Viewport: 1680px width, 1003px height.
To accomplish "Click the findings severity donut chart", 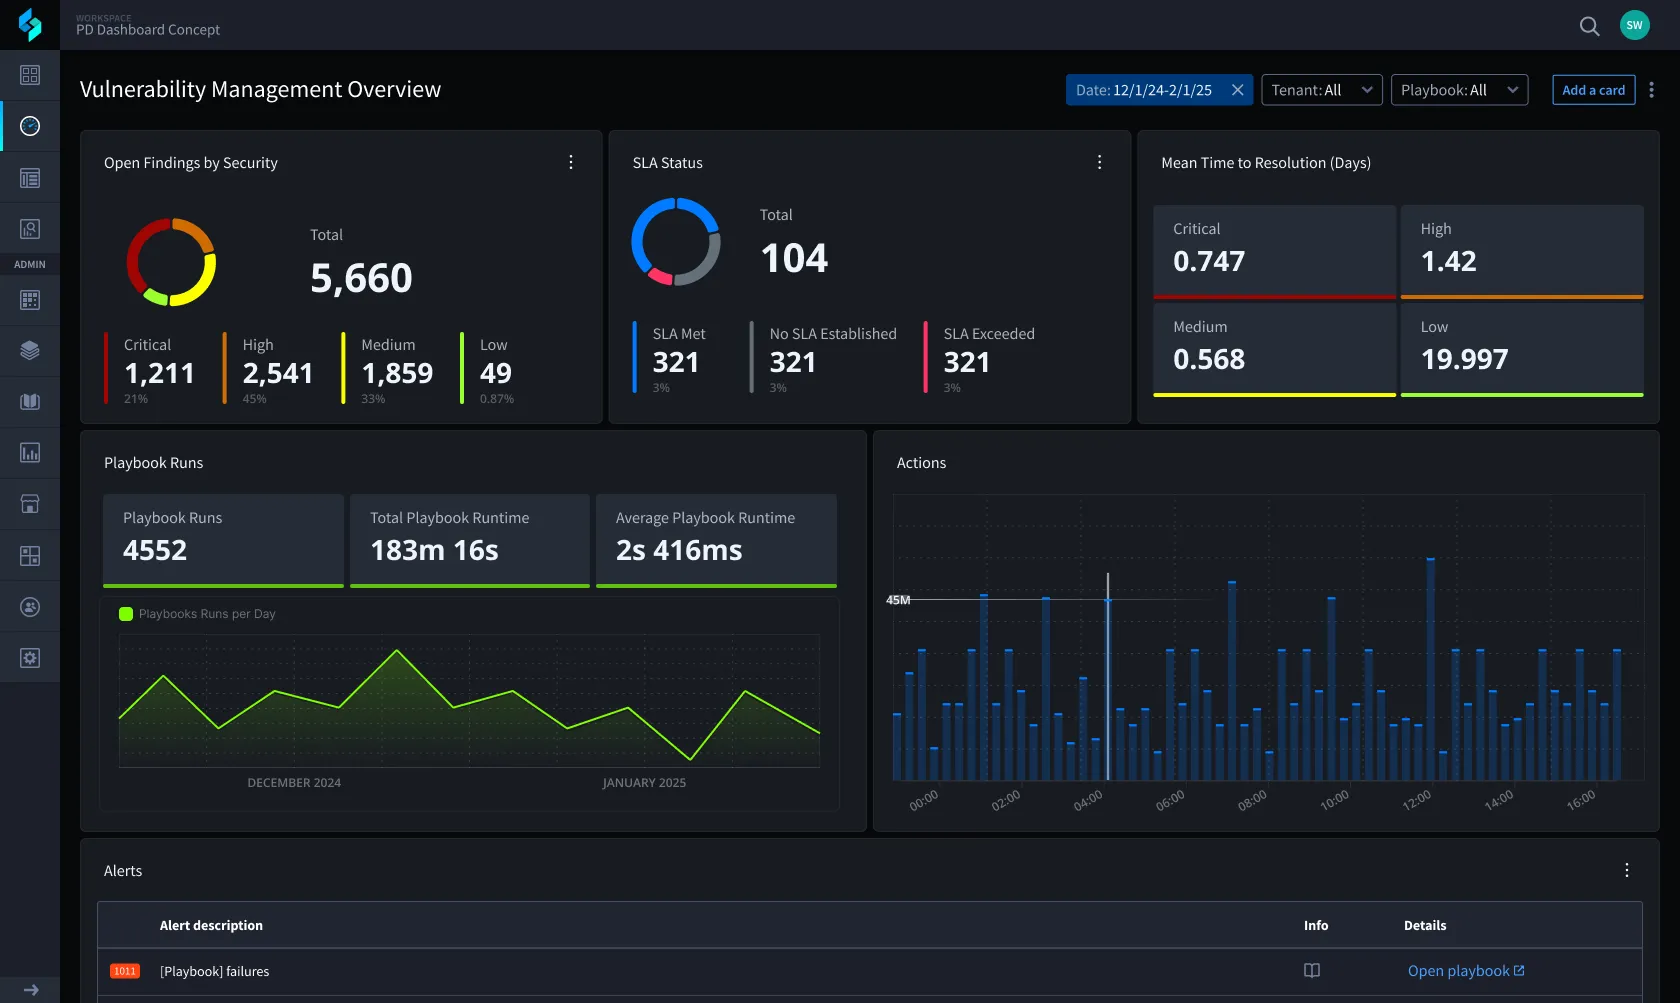I will [171, 262].
